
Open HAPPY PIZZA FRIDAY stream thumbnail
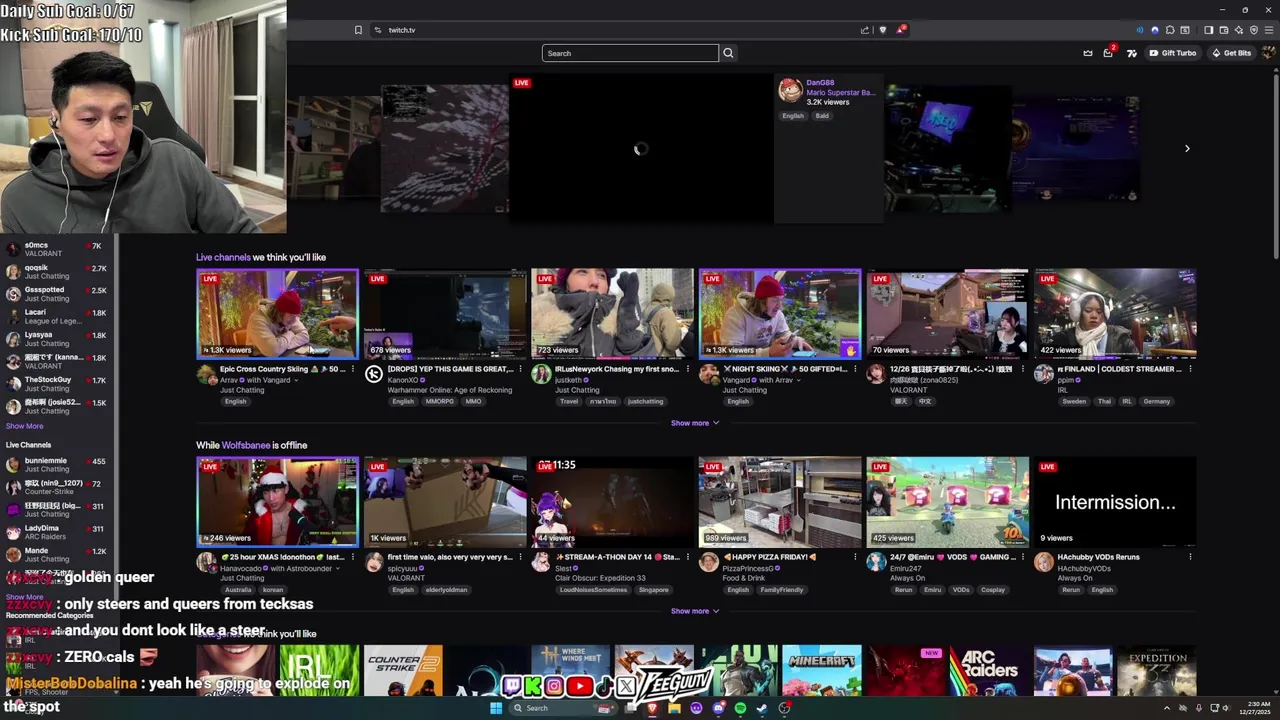[x=780, y=502]
